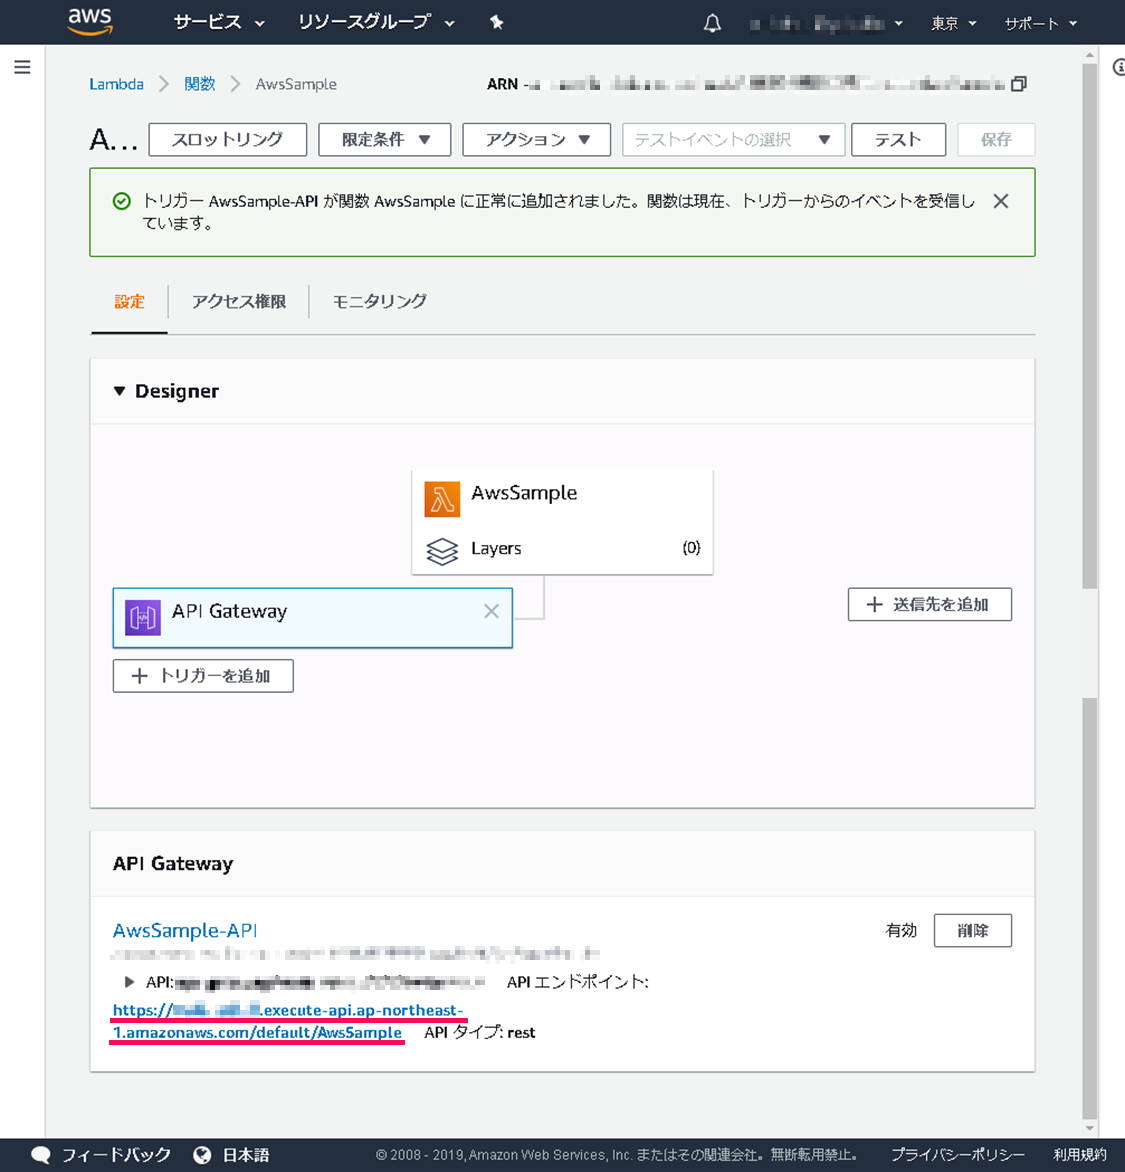
Task: Open the 限定条件 dropdown
Action: click(x=385, y=140)
